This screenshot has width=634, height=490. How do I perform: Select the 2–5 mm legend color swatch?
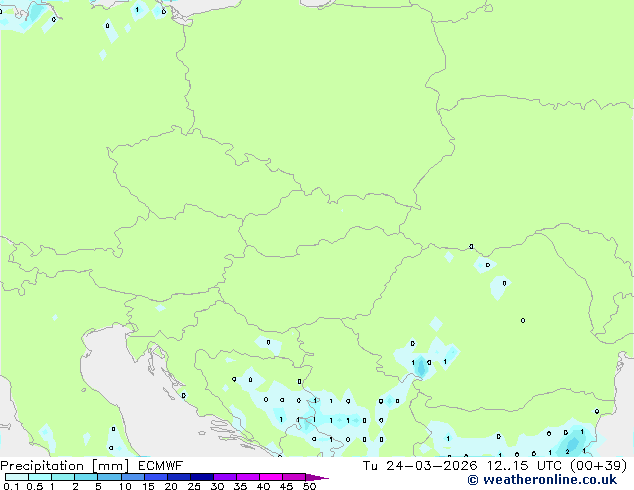(x=86, y=477)
